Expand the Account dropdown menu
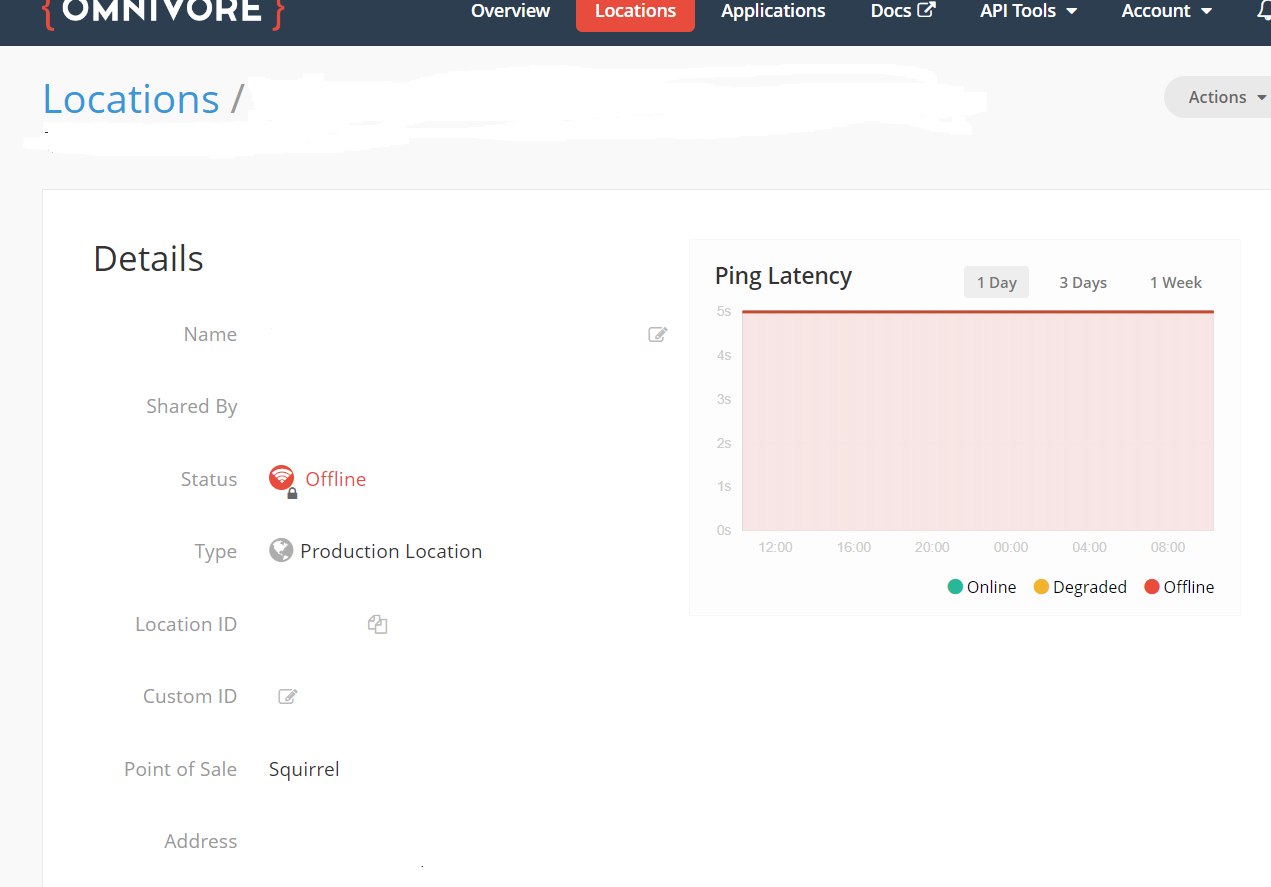Screen dimensions: 1271x887 coord(1166,11)
